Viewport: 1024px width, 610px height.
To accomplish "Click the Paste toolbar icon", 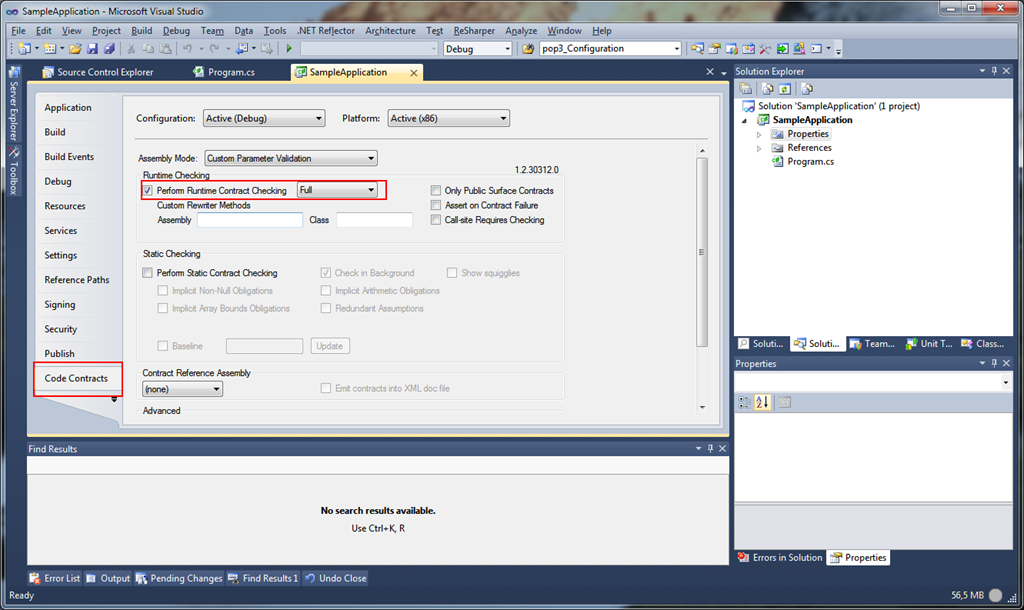I will click(165, 49).
